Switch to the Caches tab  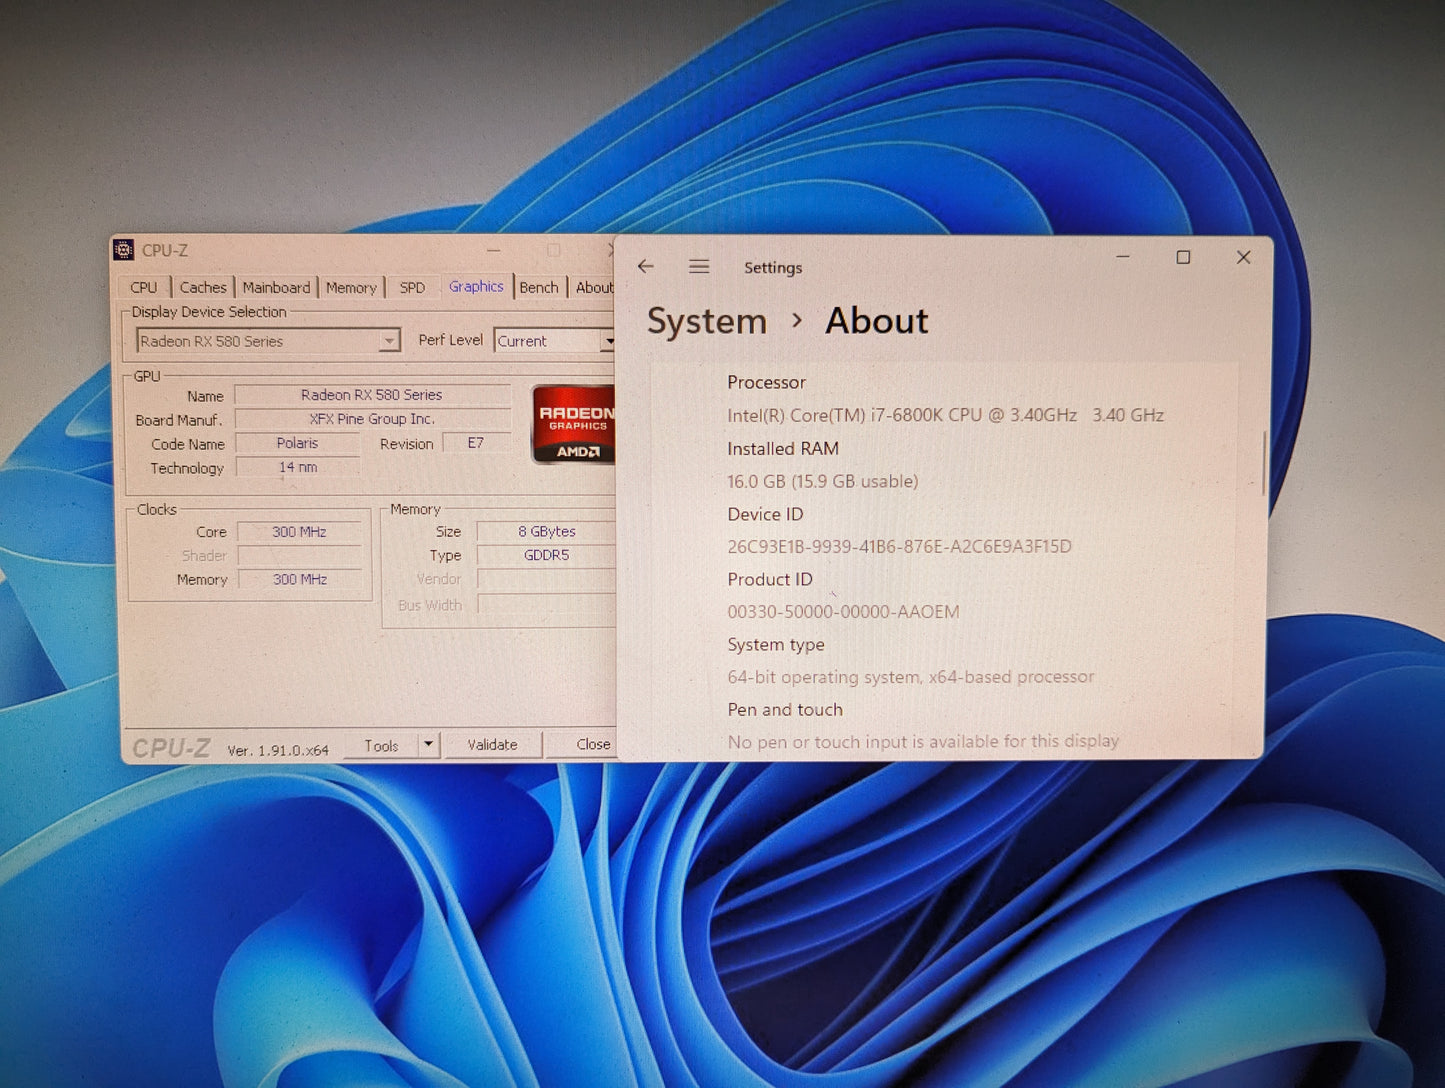pos(203,287)
